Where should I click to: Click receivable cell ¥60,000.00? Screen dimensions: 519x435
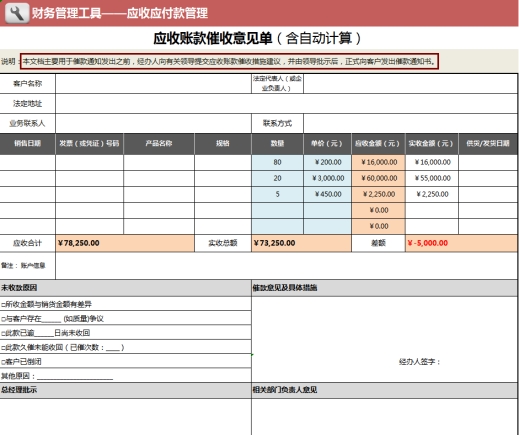tap(378, 178)
